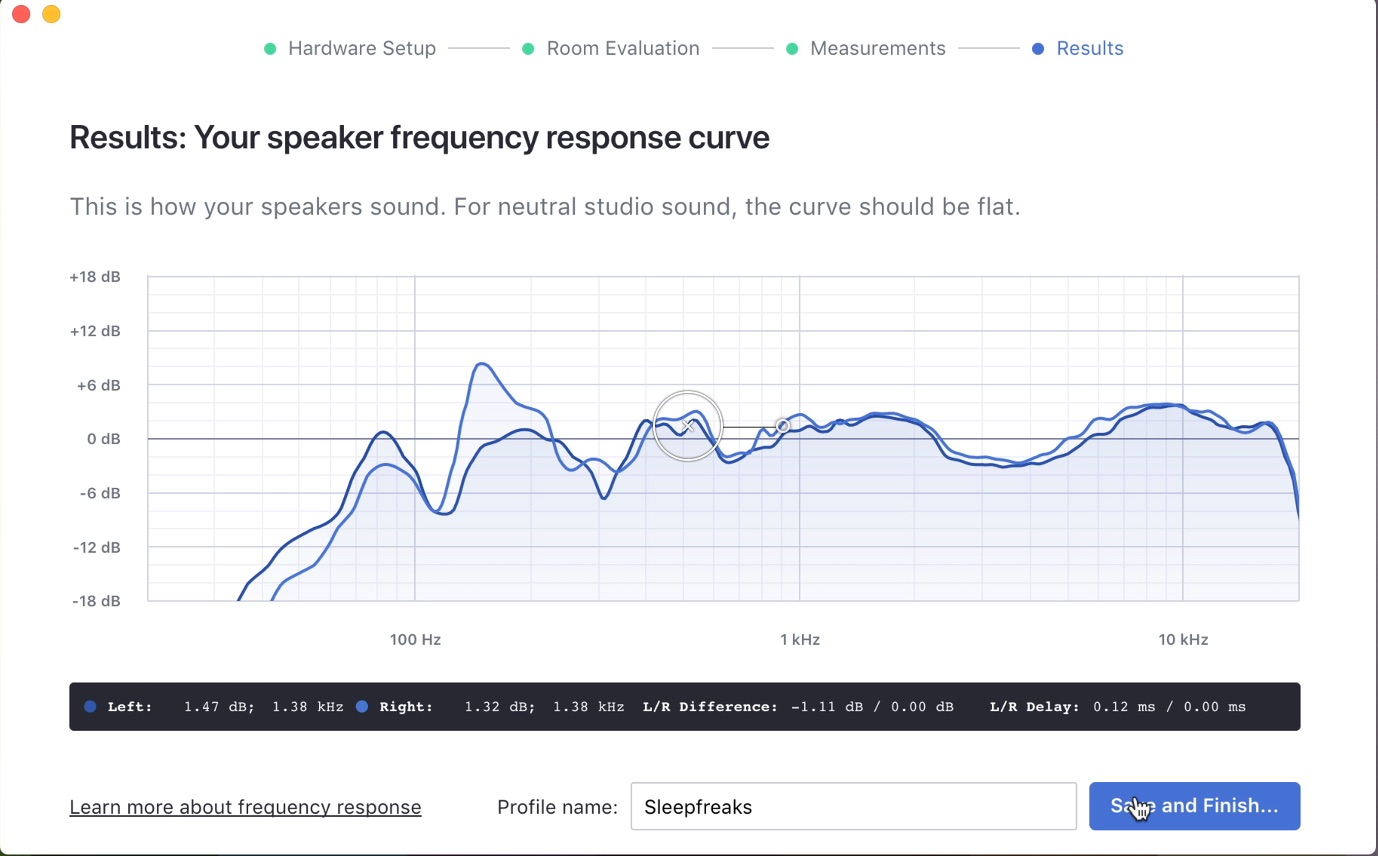Click the +18 dB axis label
The width and height of the screenshot is (1378, 856).
(x=95, y=277)
